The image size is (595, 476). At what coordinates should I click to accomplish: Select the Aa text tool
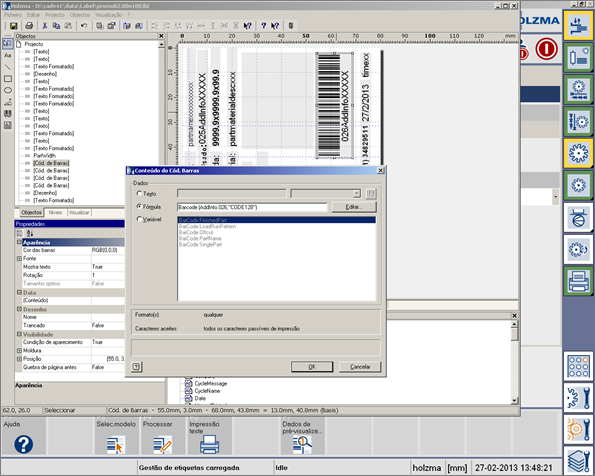7,55
